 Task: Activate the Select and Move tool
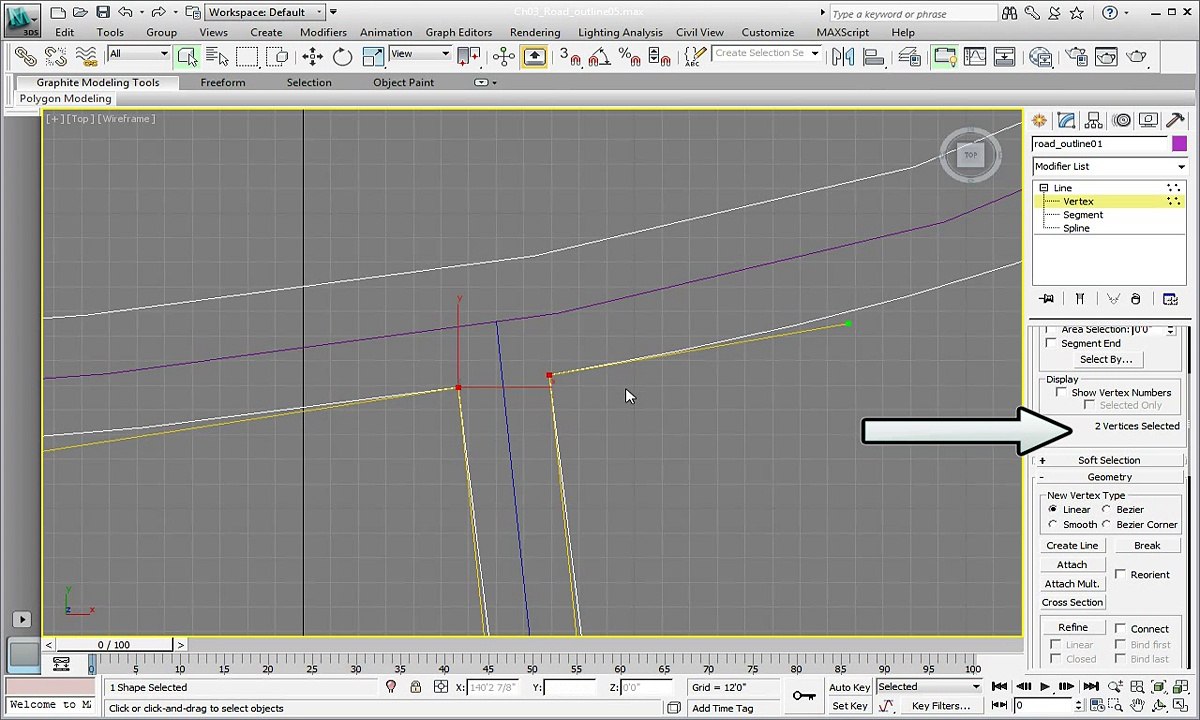(x=312, y=56)
